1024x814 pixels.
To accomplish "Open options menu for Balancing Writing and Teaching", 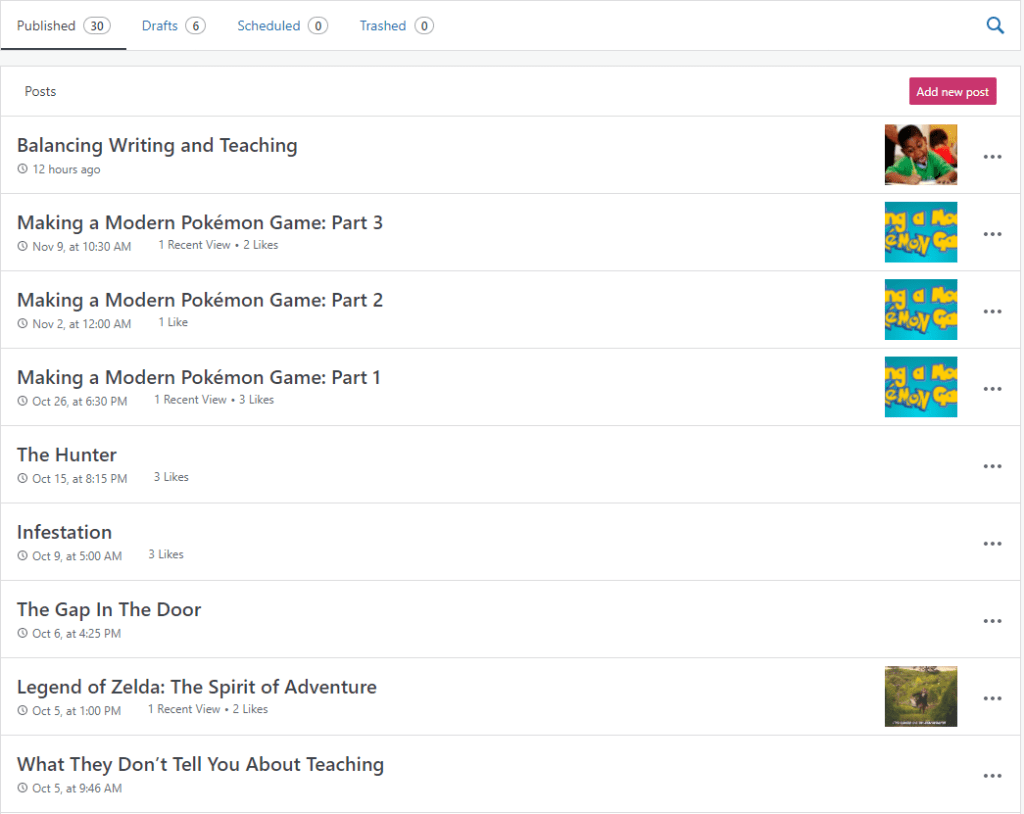I will coord(992,157).
